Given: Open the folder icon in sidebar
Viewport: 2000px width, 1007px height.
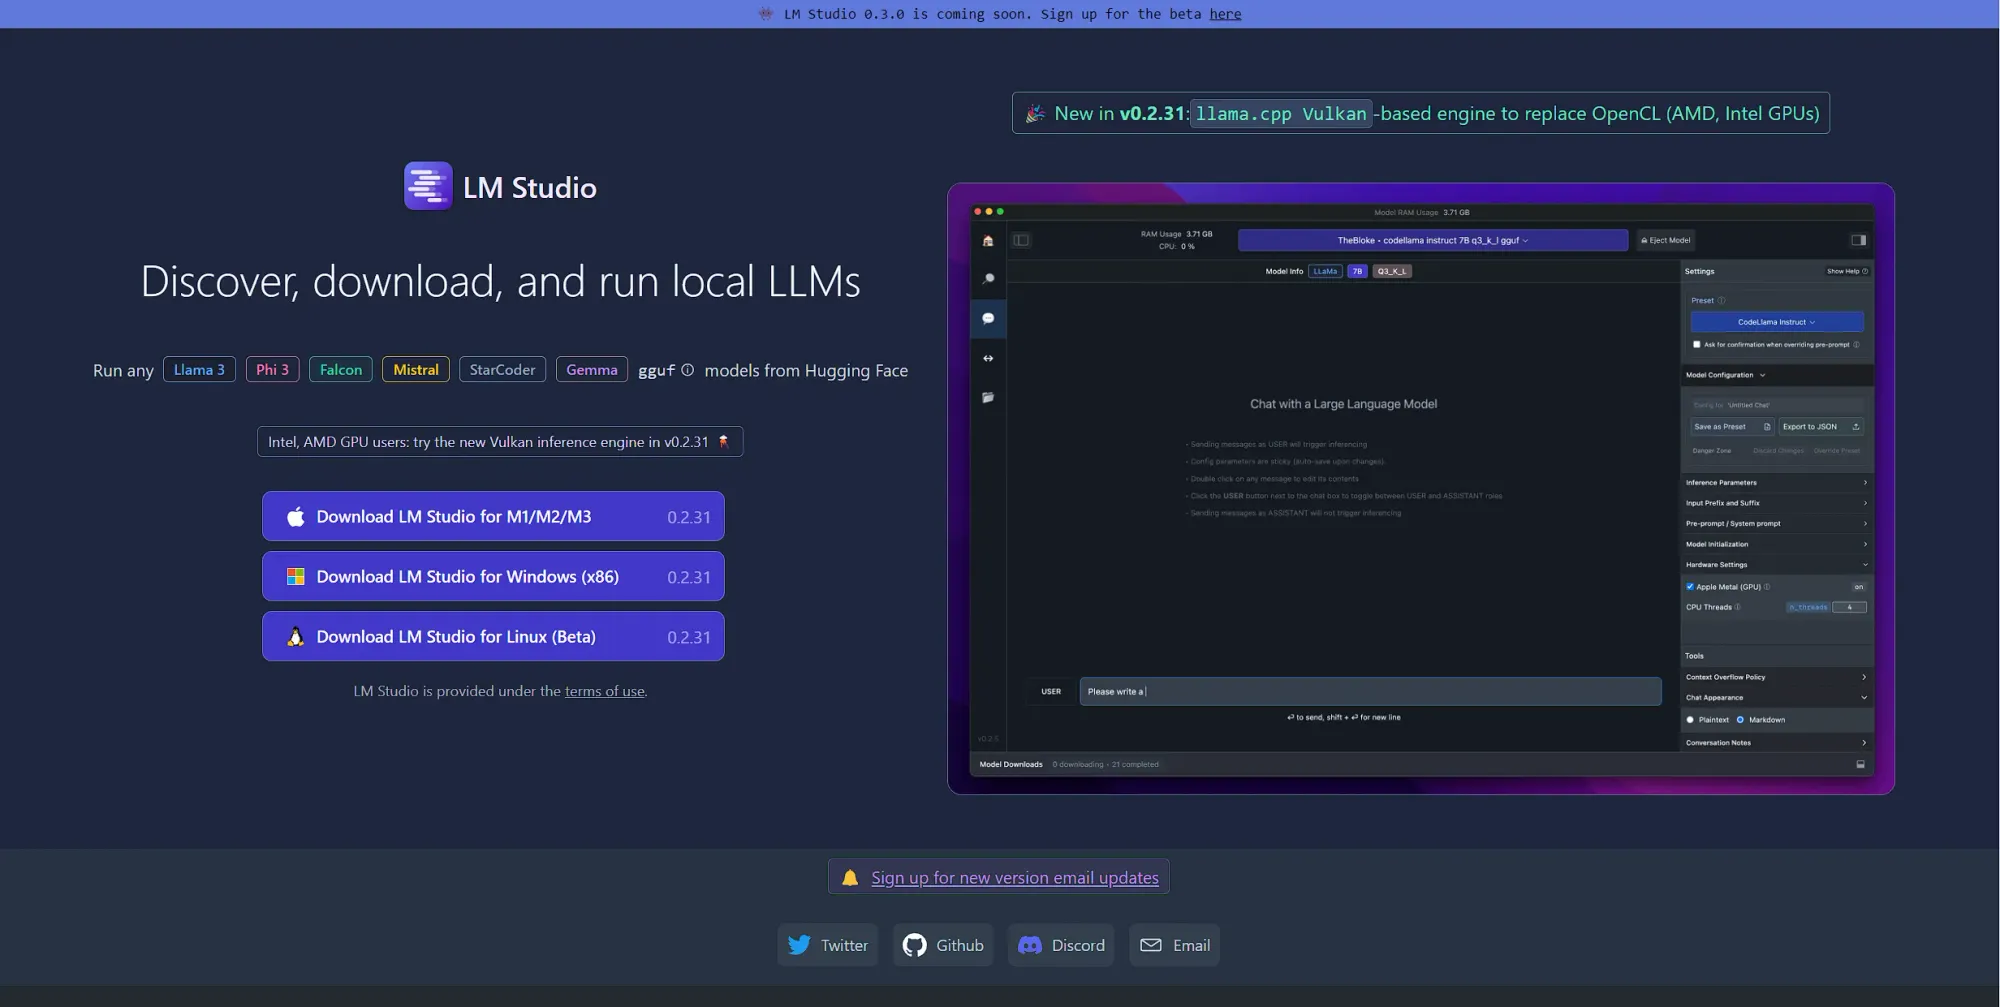Looking at the screenshot, I should coord(988,397).
